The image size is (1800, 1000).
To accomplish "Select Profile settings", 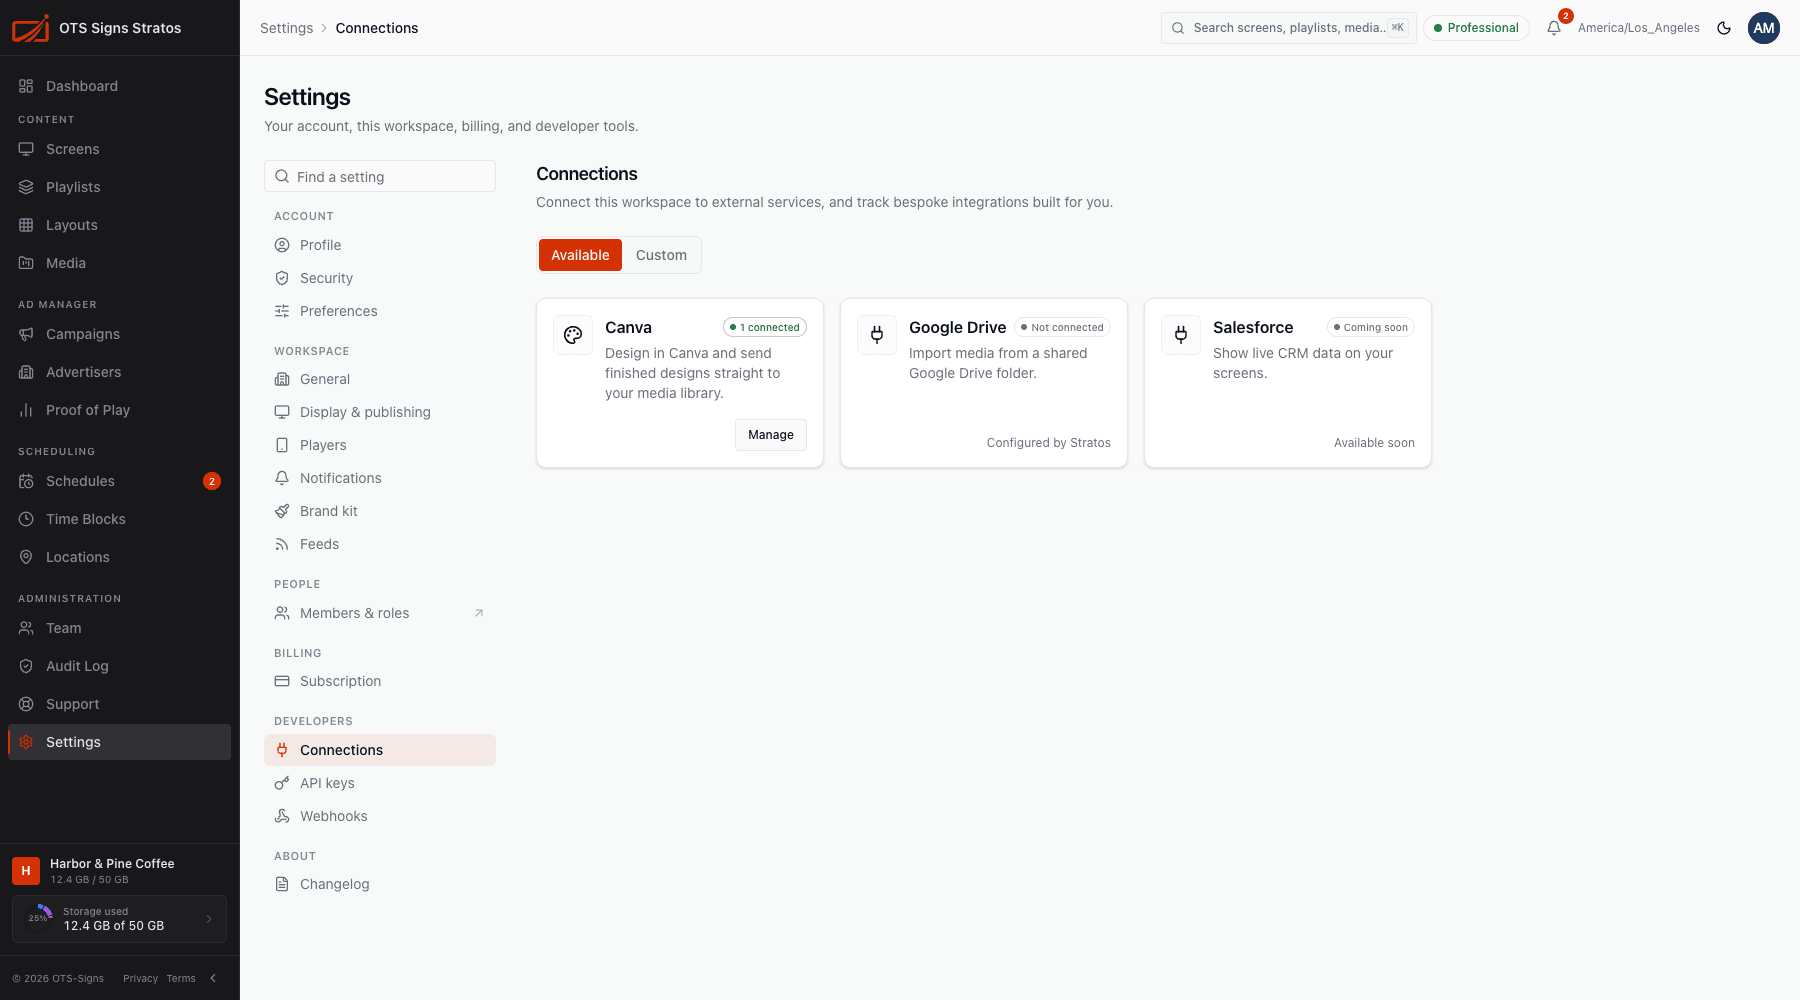I will [x=380, y=245].
